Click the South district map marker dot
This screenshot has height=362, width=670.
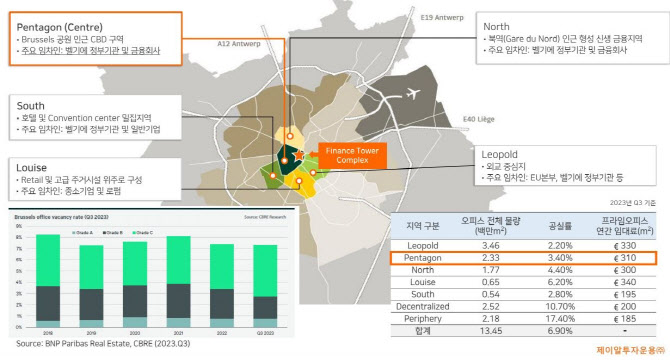273,175
